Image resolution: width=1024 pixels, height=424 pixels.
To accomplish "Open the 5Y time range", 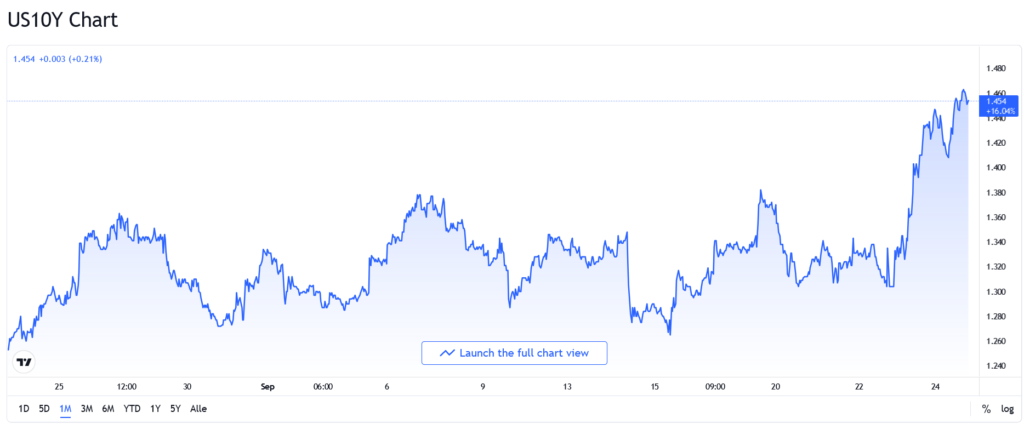I will click(175, 408).
